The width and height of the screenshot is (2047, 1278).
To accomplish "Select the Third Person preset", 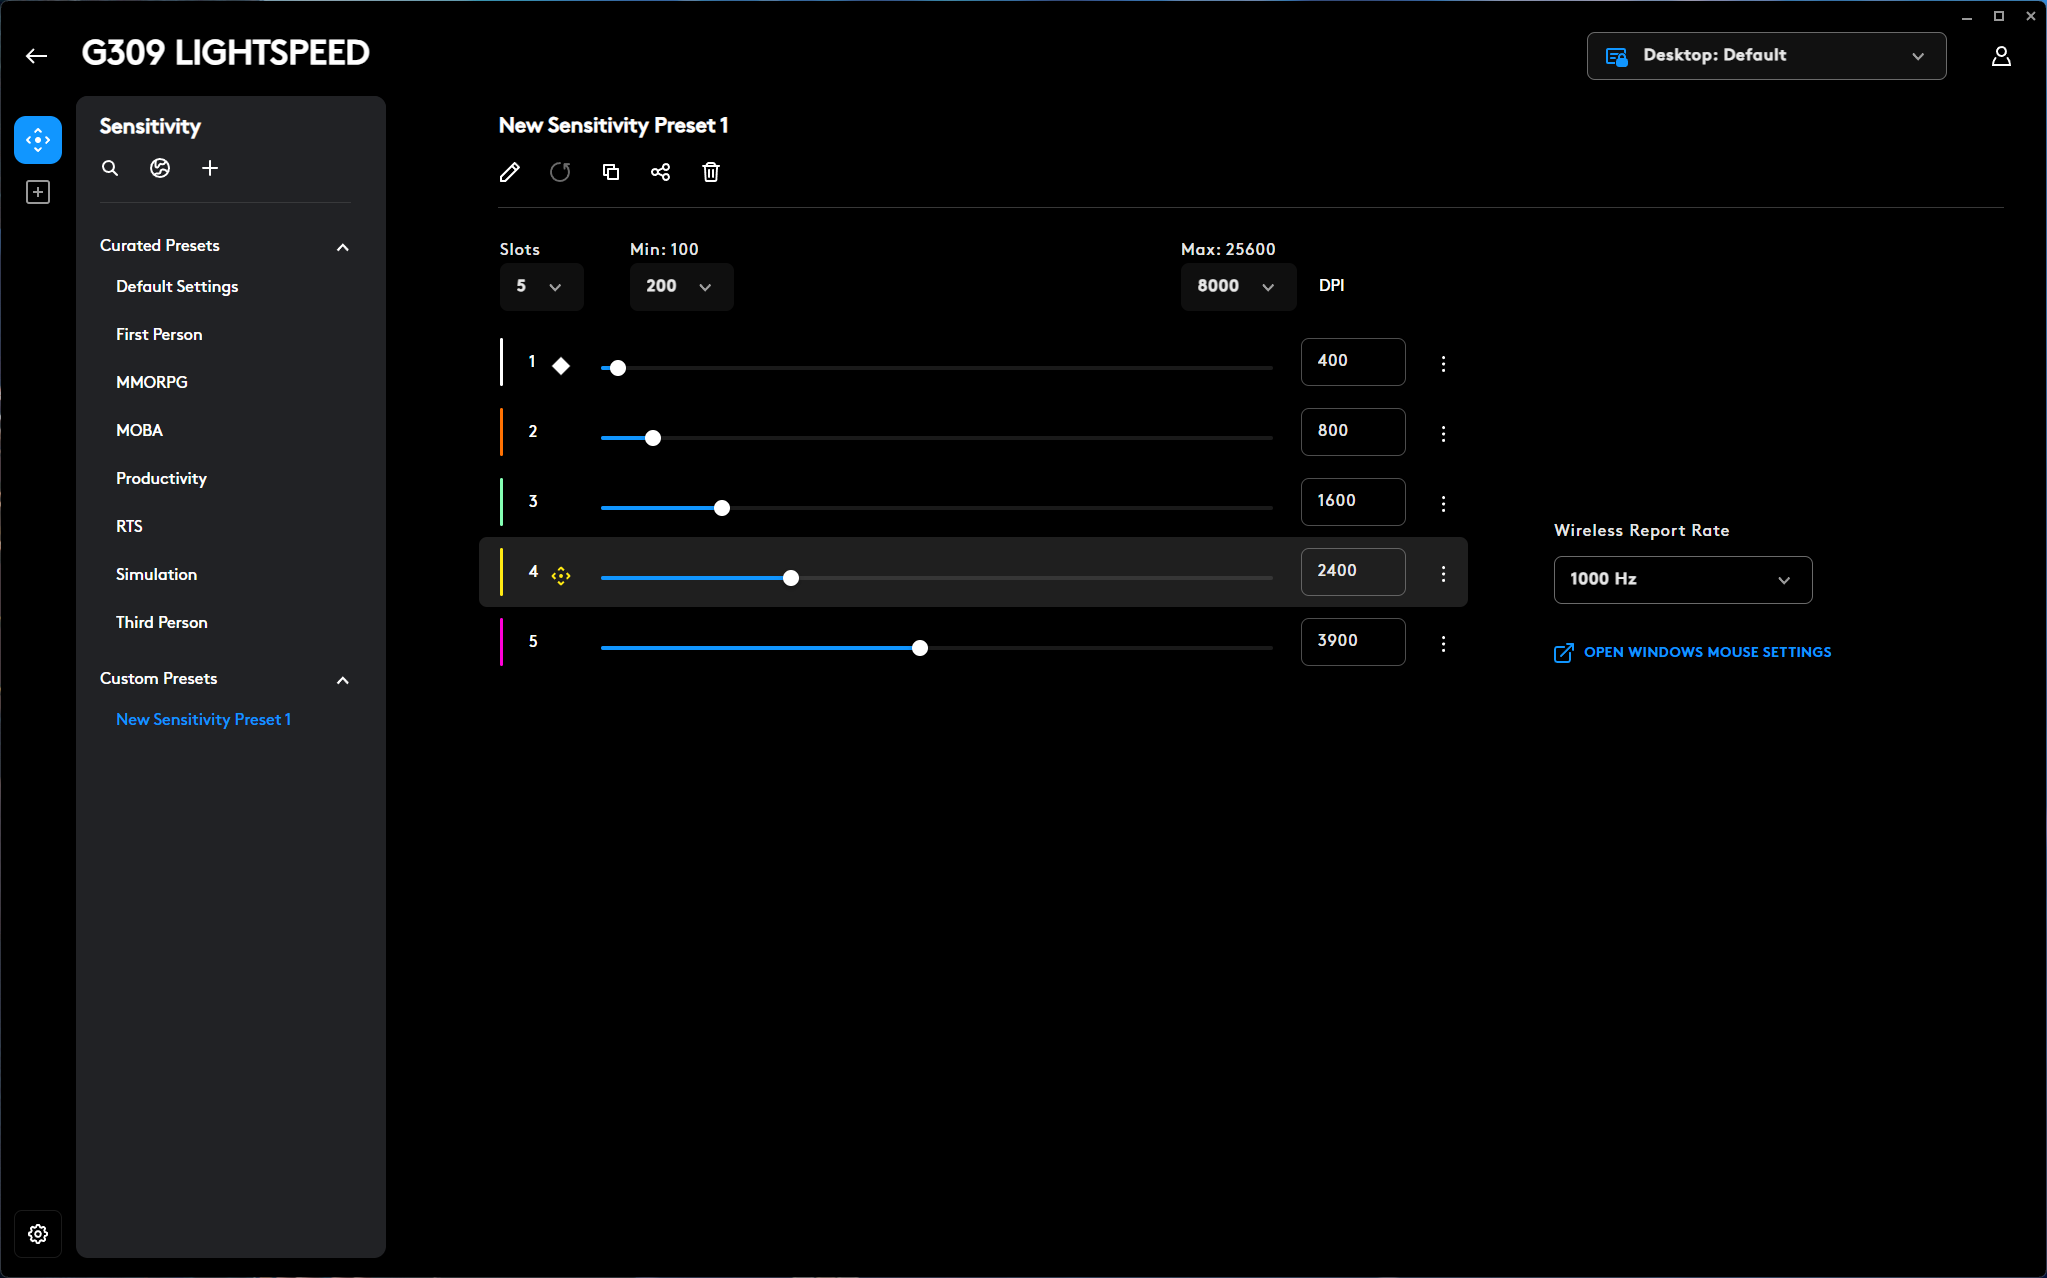I will pos(162,623).
